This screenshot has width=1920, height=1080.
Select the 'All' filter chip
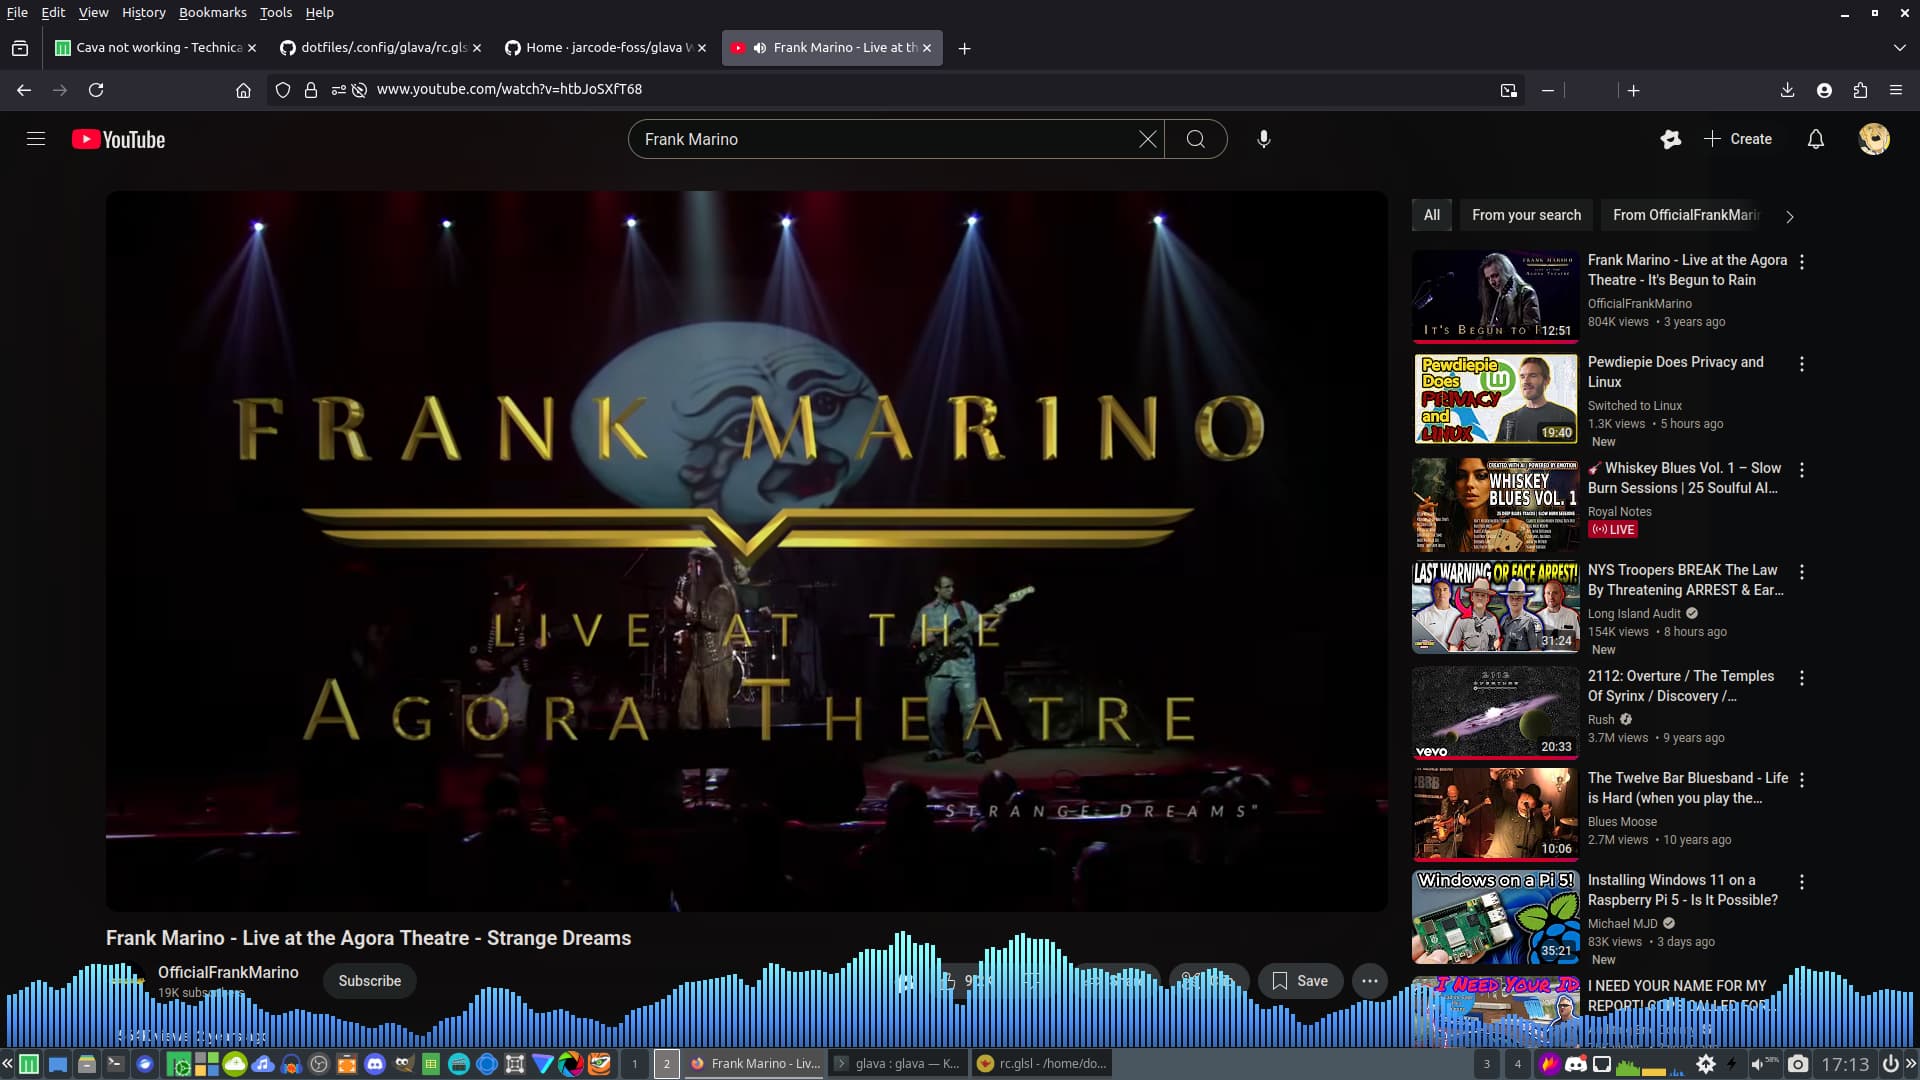(1431, 215)
